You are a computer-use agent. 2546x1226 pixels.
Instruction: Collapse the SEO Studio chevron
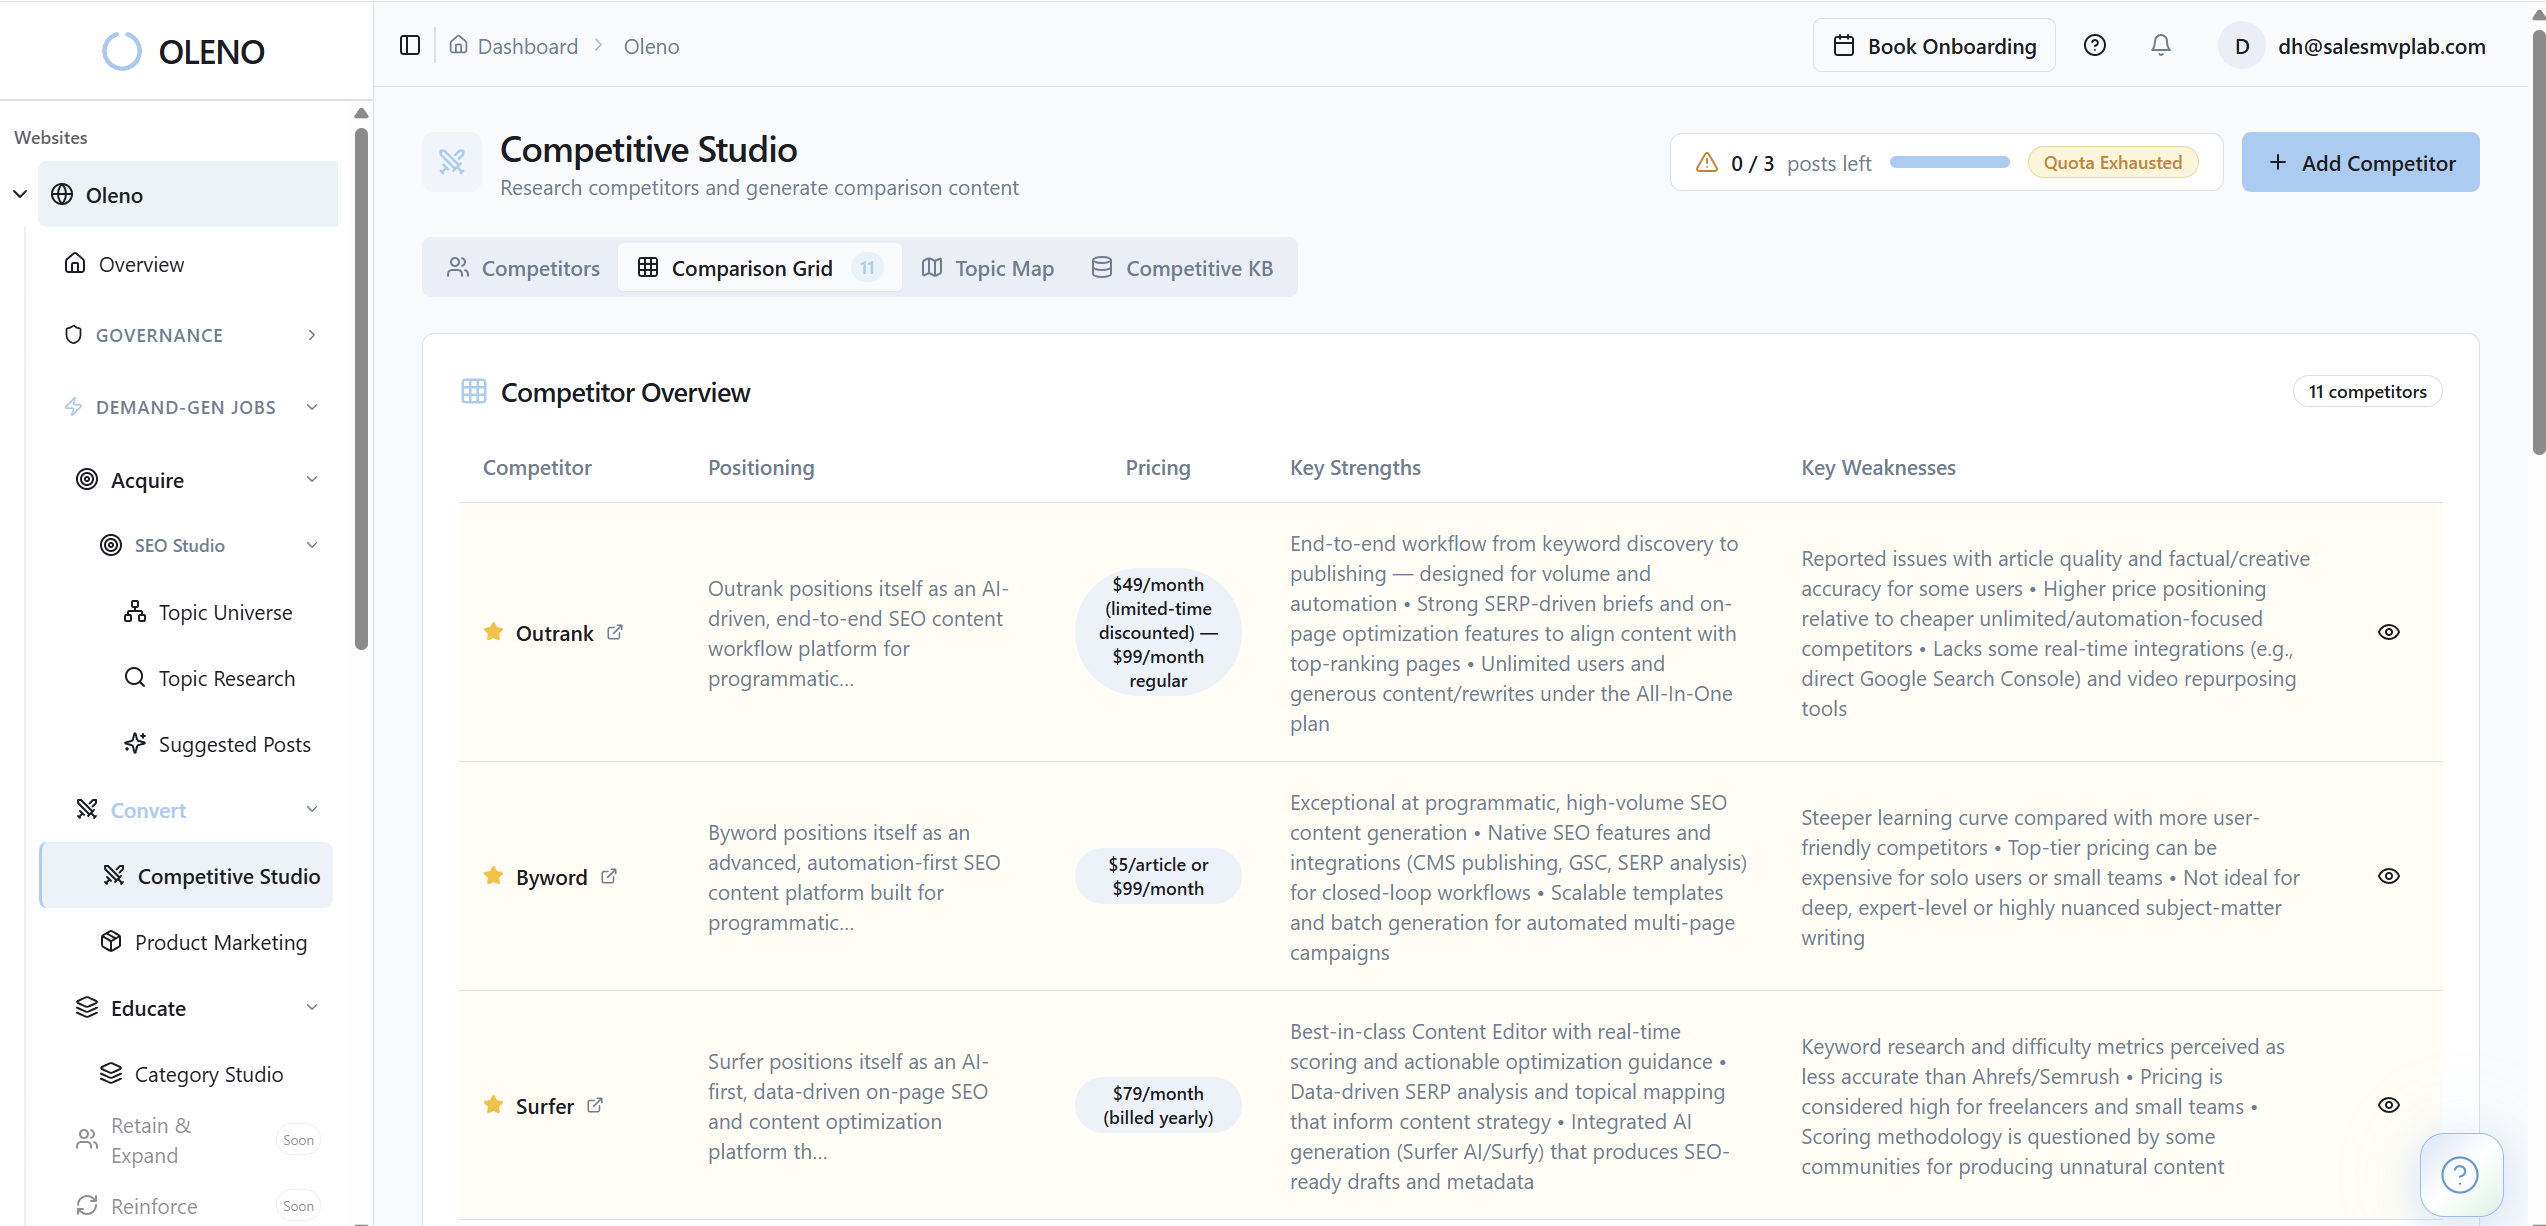pos(312,545)
